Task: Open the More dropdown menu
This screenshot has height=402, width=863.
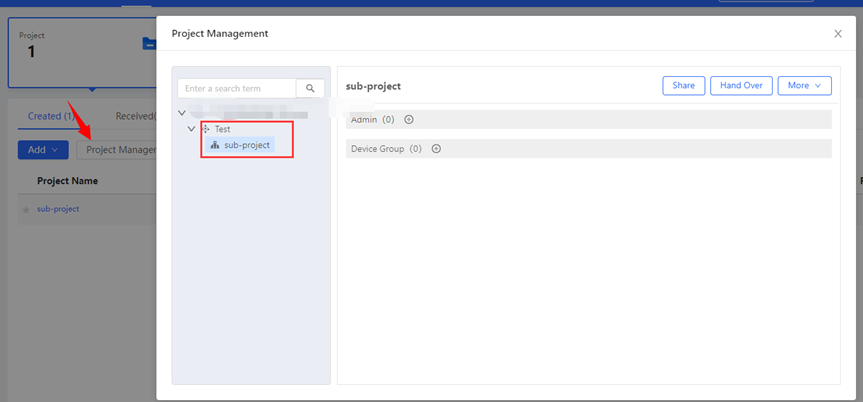Action: tap(804, 85)
